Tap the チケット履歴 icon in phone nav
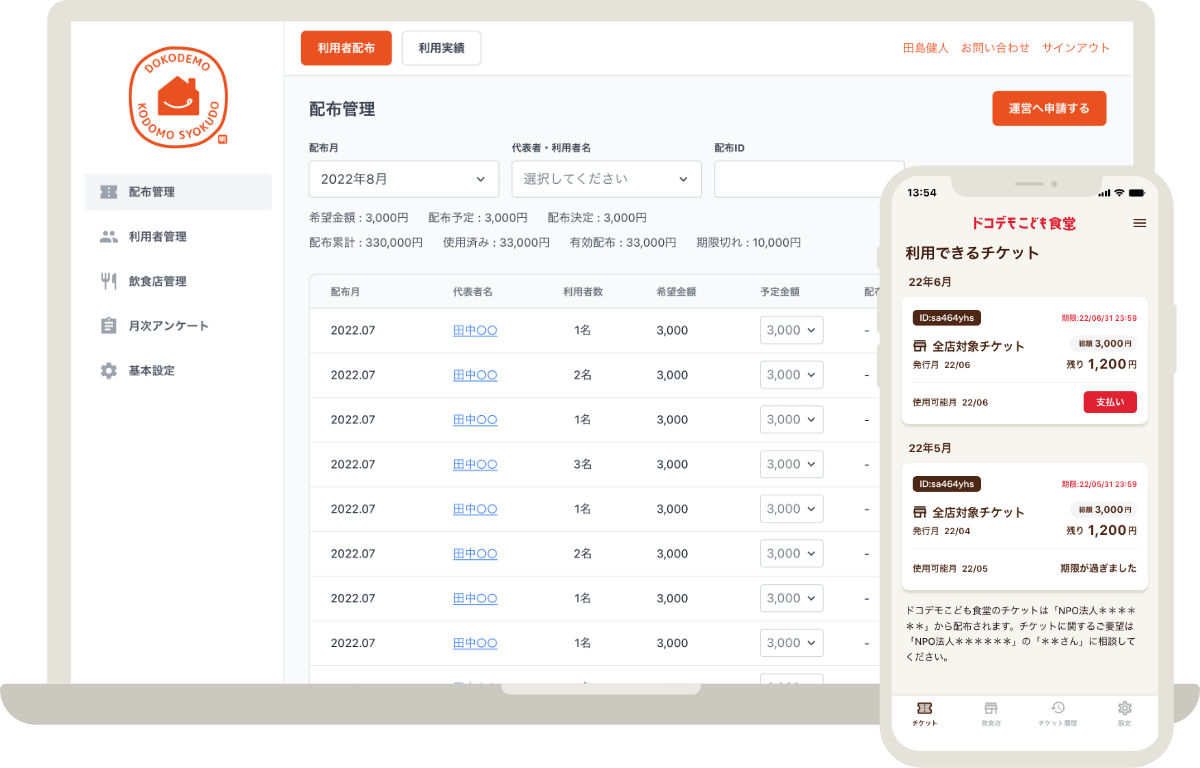 tap(1057, 709)
